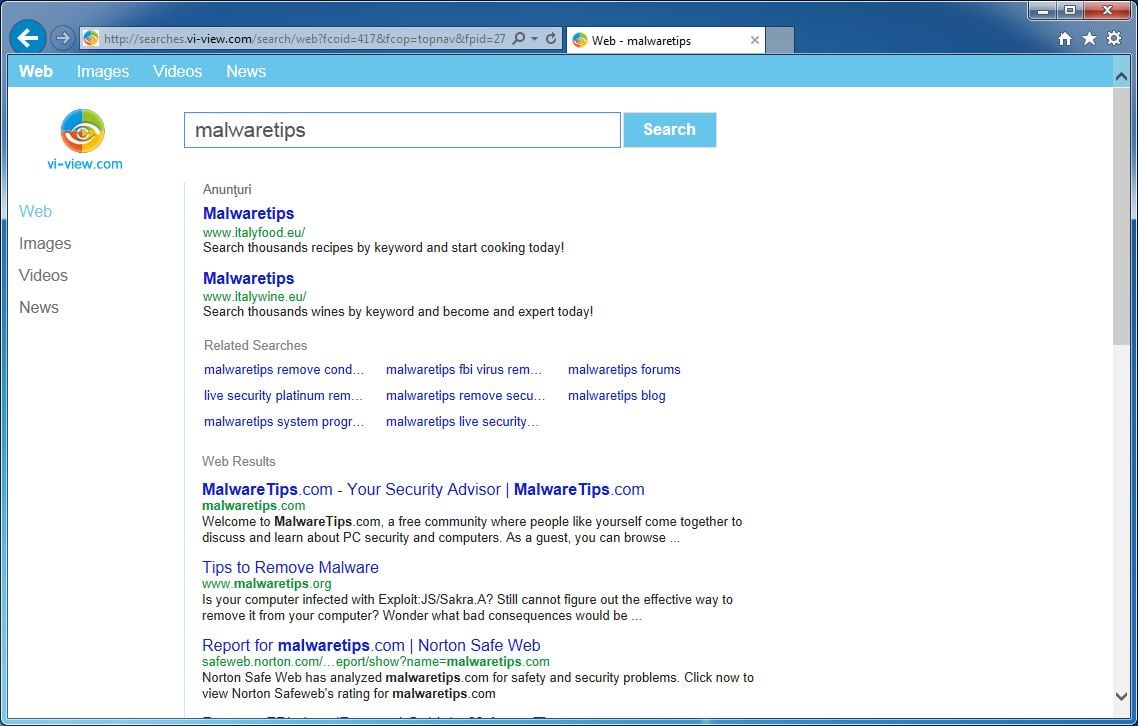1138x726 pixels.
Task: Click the browser Forward arrow button
Action: pyautogui.click(x=63, y=38)
